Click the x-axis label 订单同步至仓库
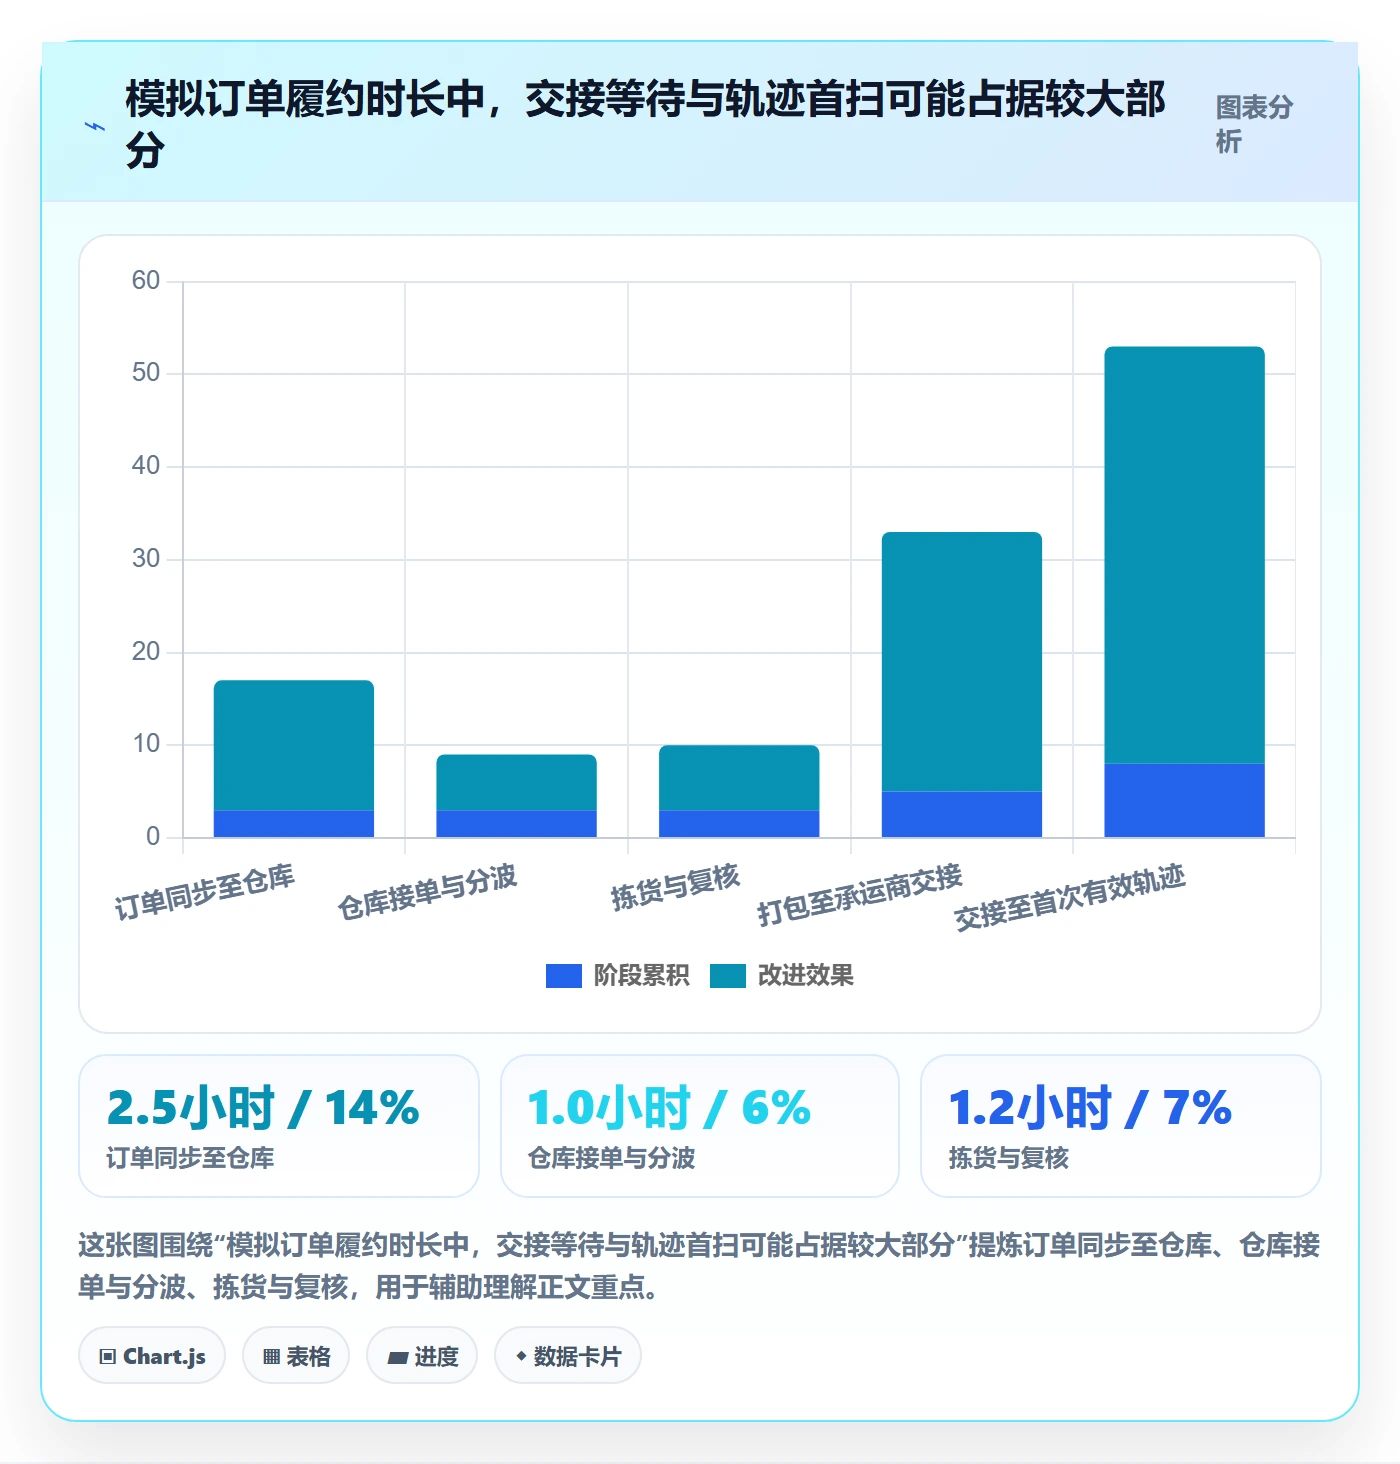 (x=205, y=892)
